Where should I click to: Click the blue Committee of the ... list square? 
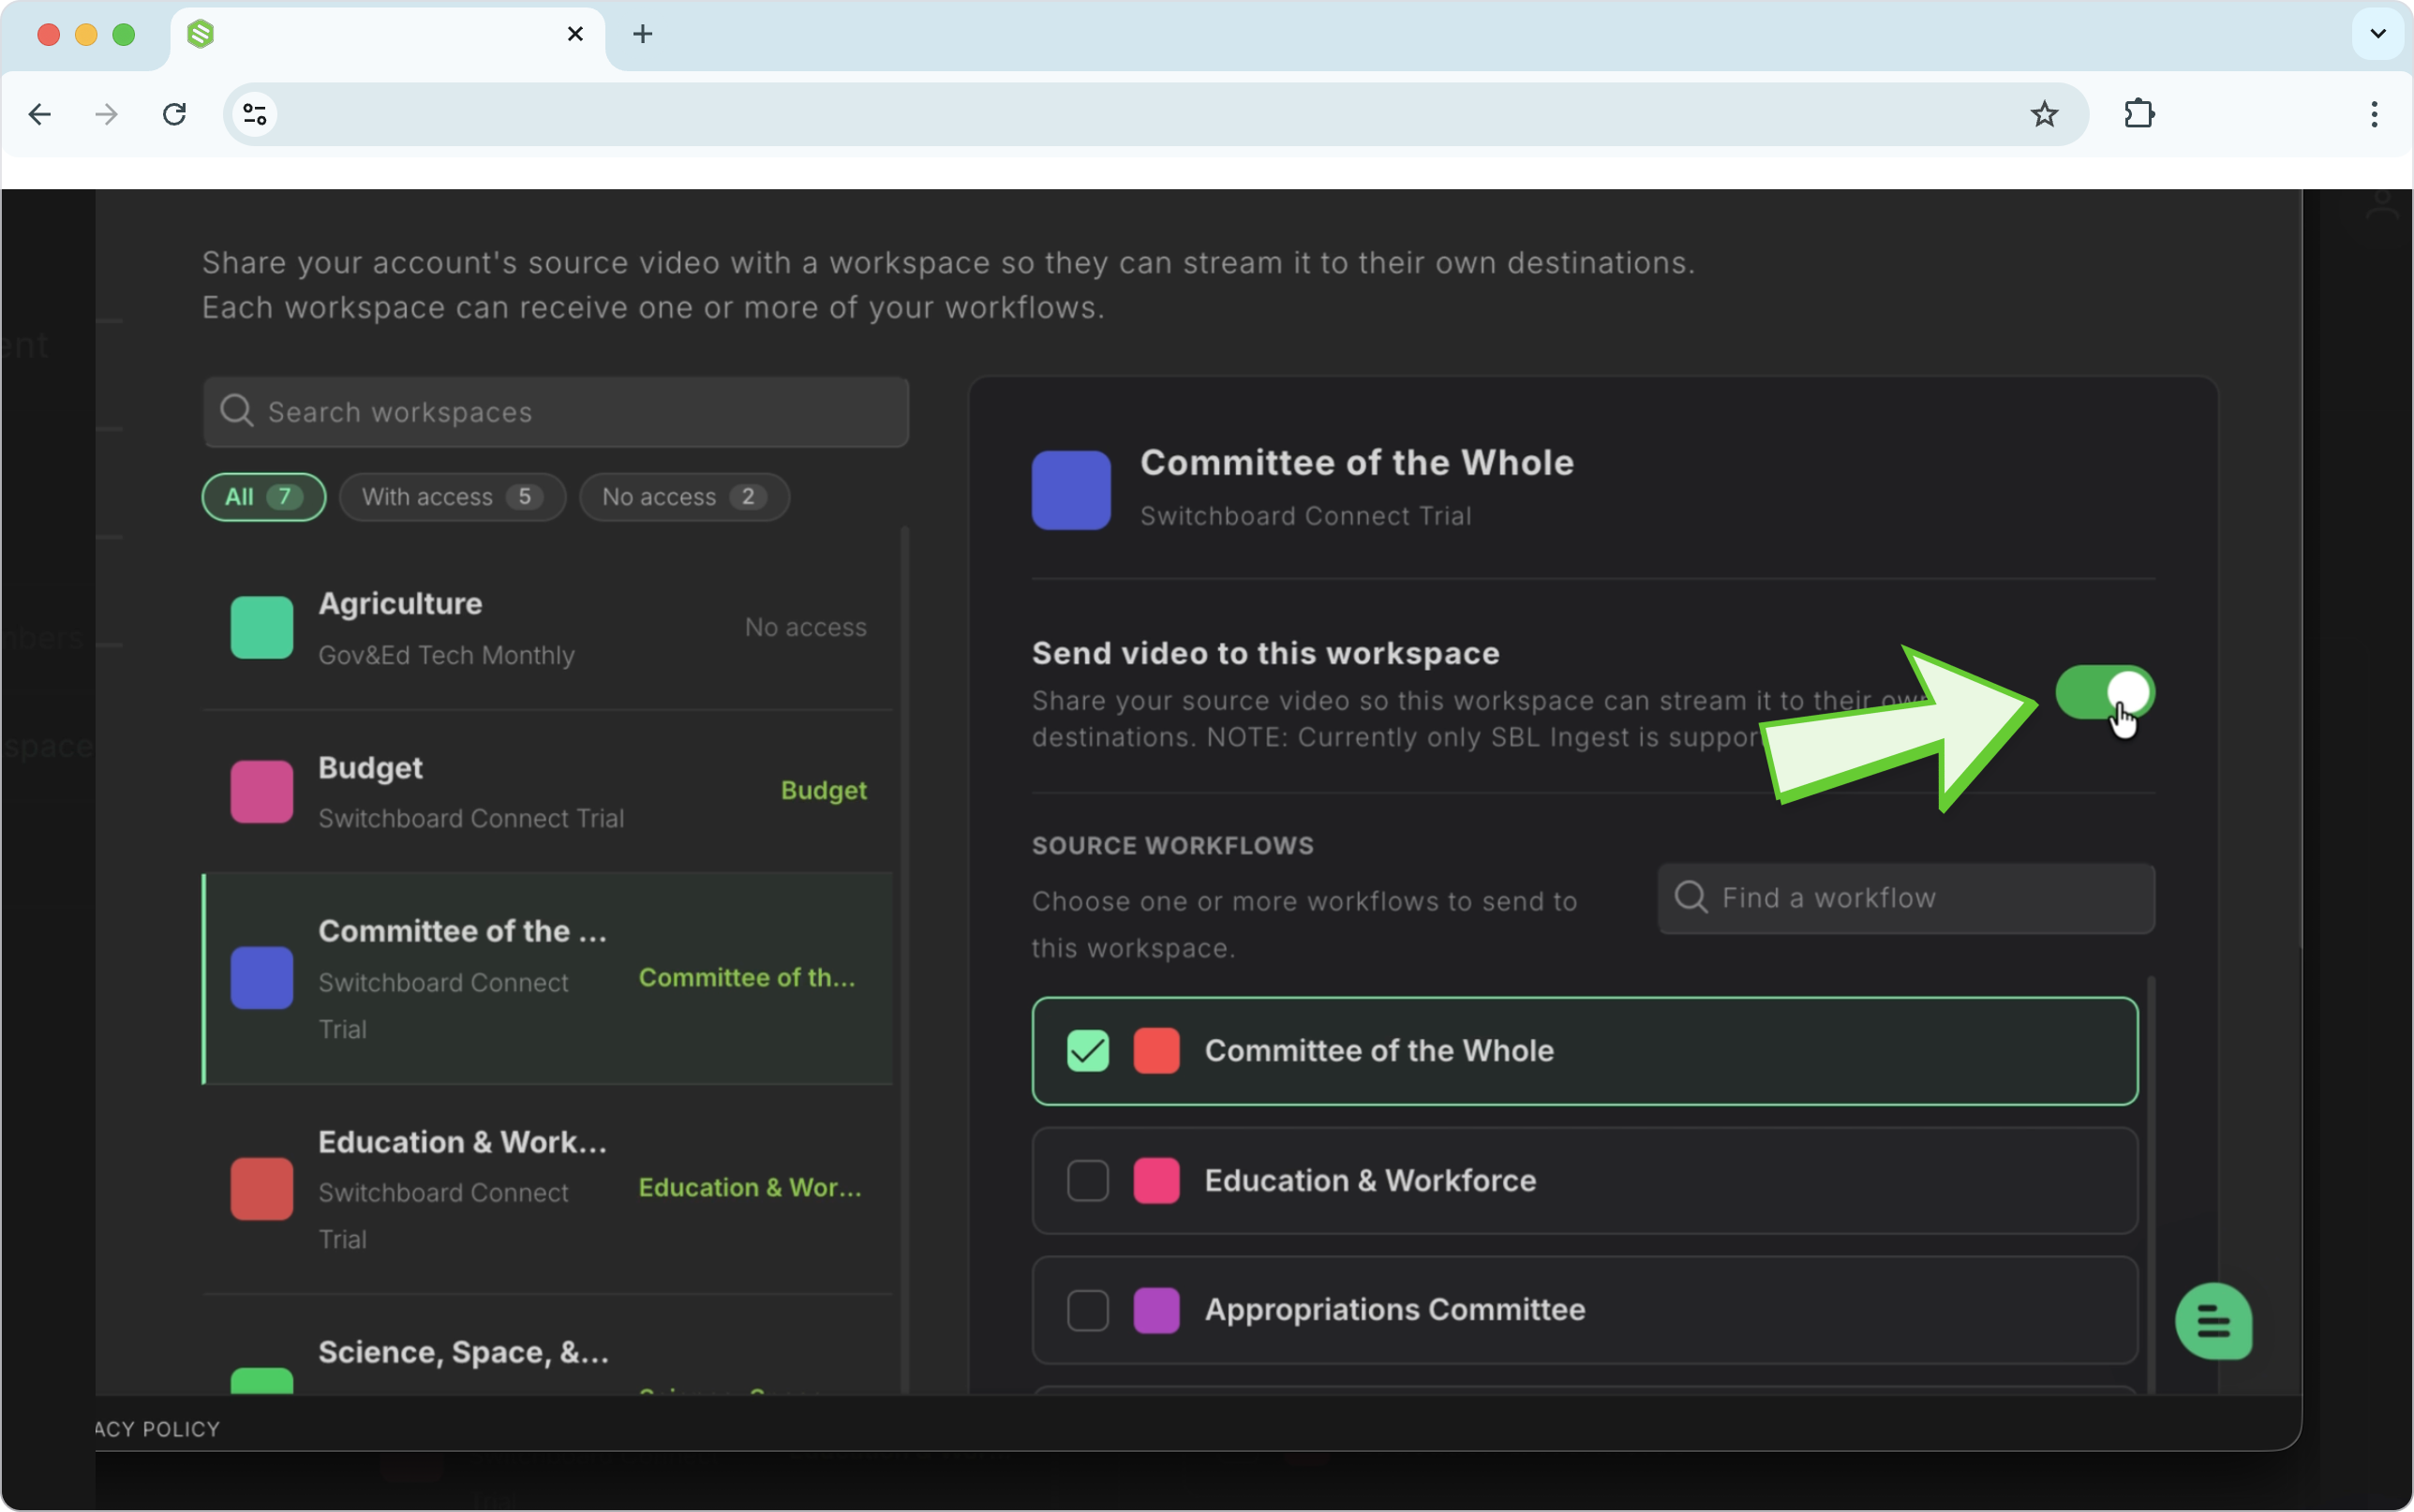[x=262, y=977]
